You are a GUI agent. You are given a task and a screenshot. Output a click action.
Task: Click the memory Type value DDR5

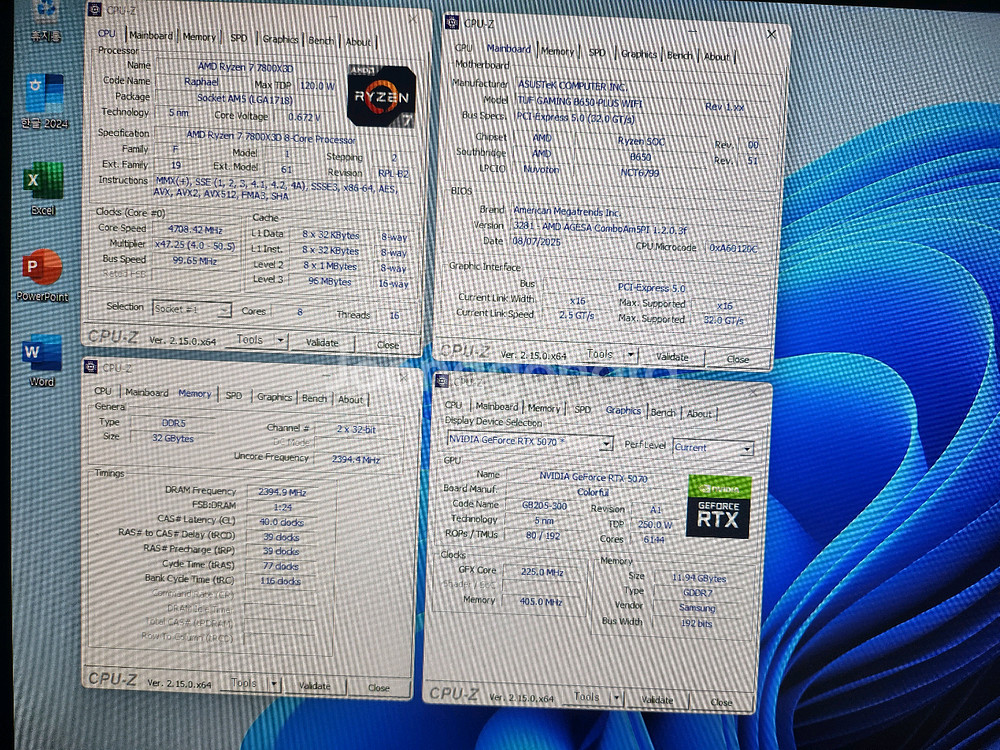click(173, 423)
